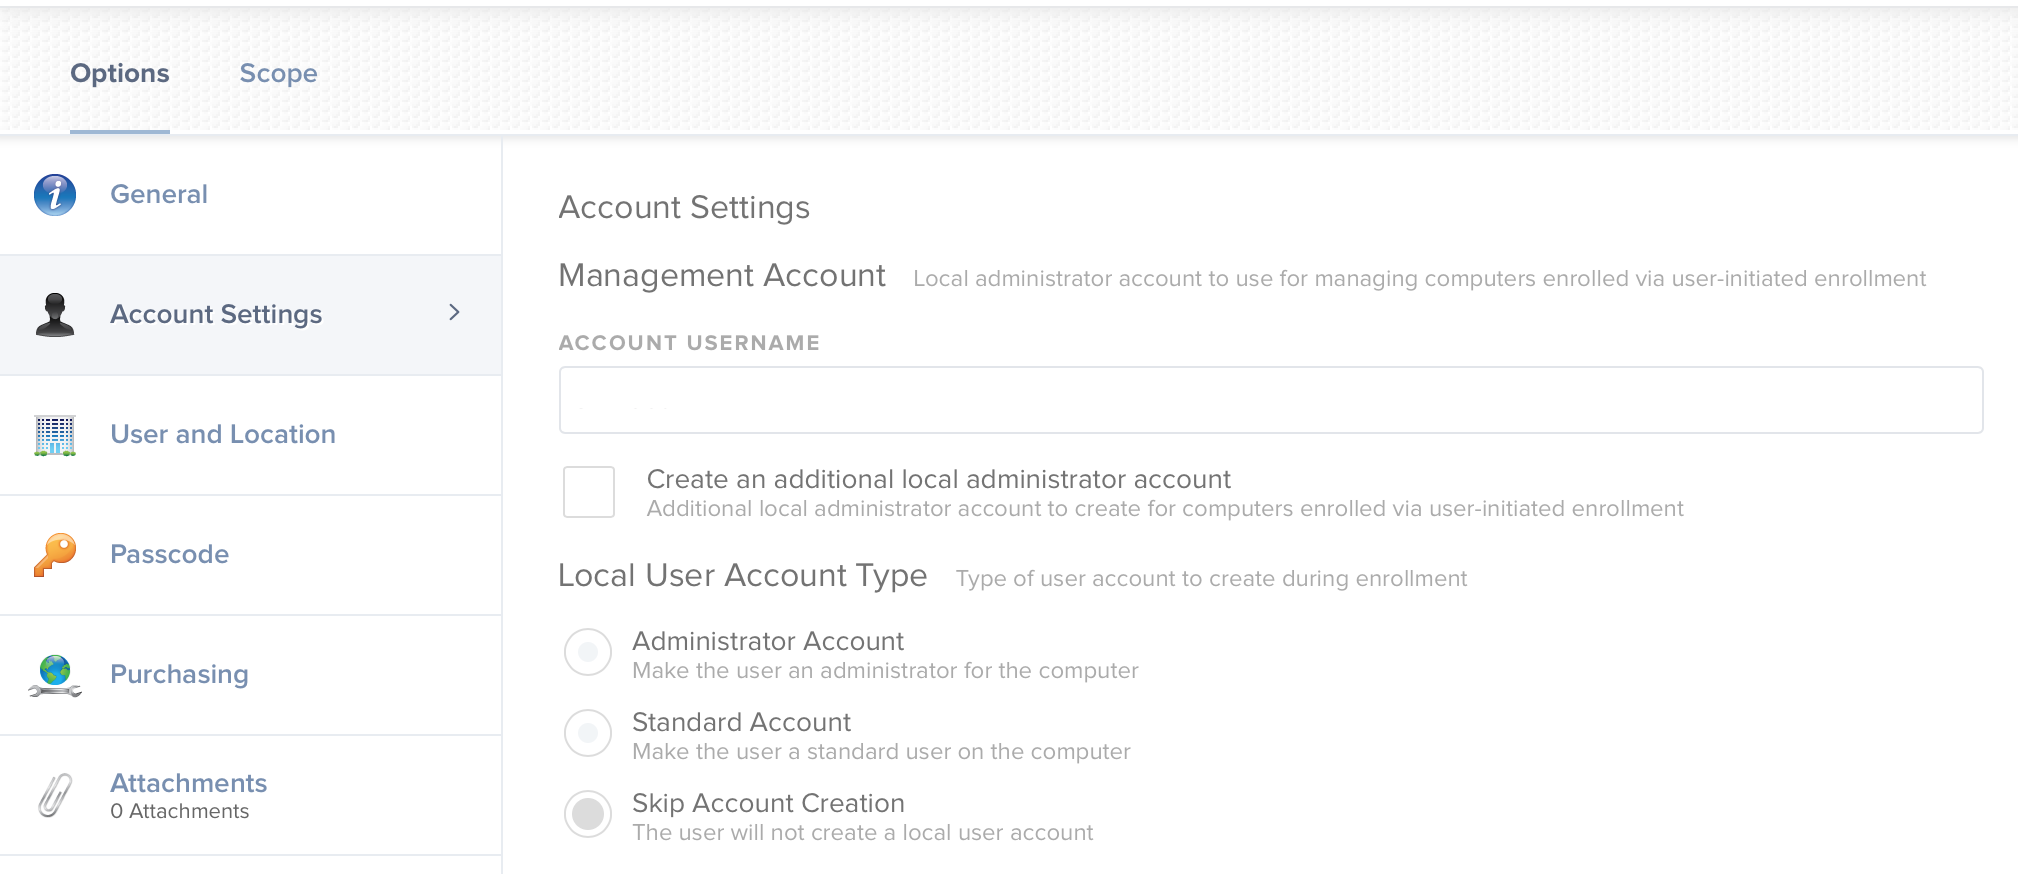
Task: Open the Purchasing section
Action: 250,675
